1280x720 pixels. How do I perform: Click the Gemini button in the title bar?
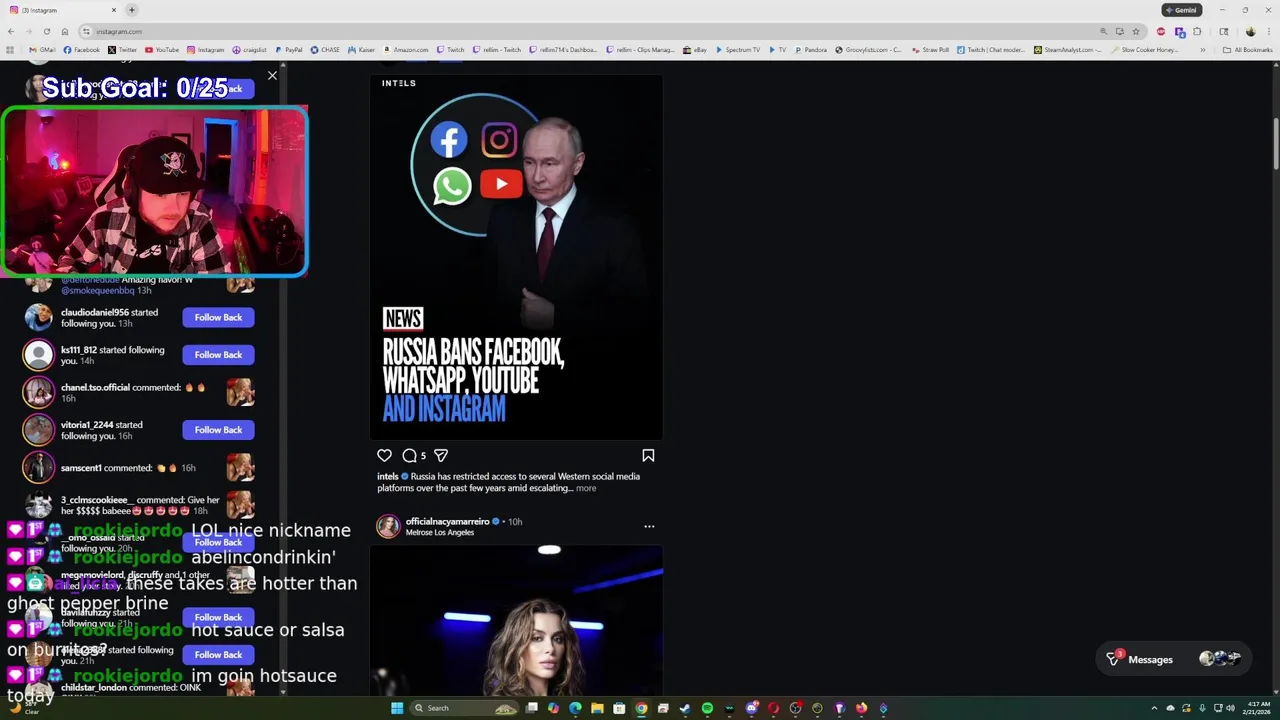click(x=1181, y=10)
